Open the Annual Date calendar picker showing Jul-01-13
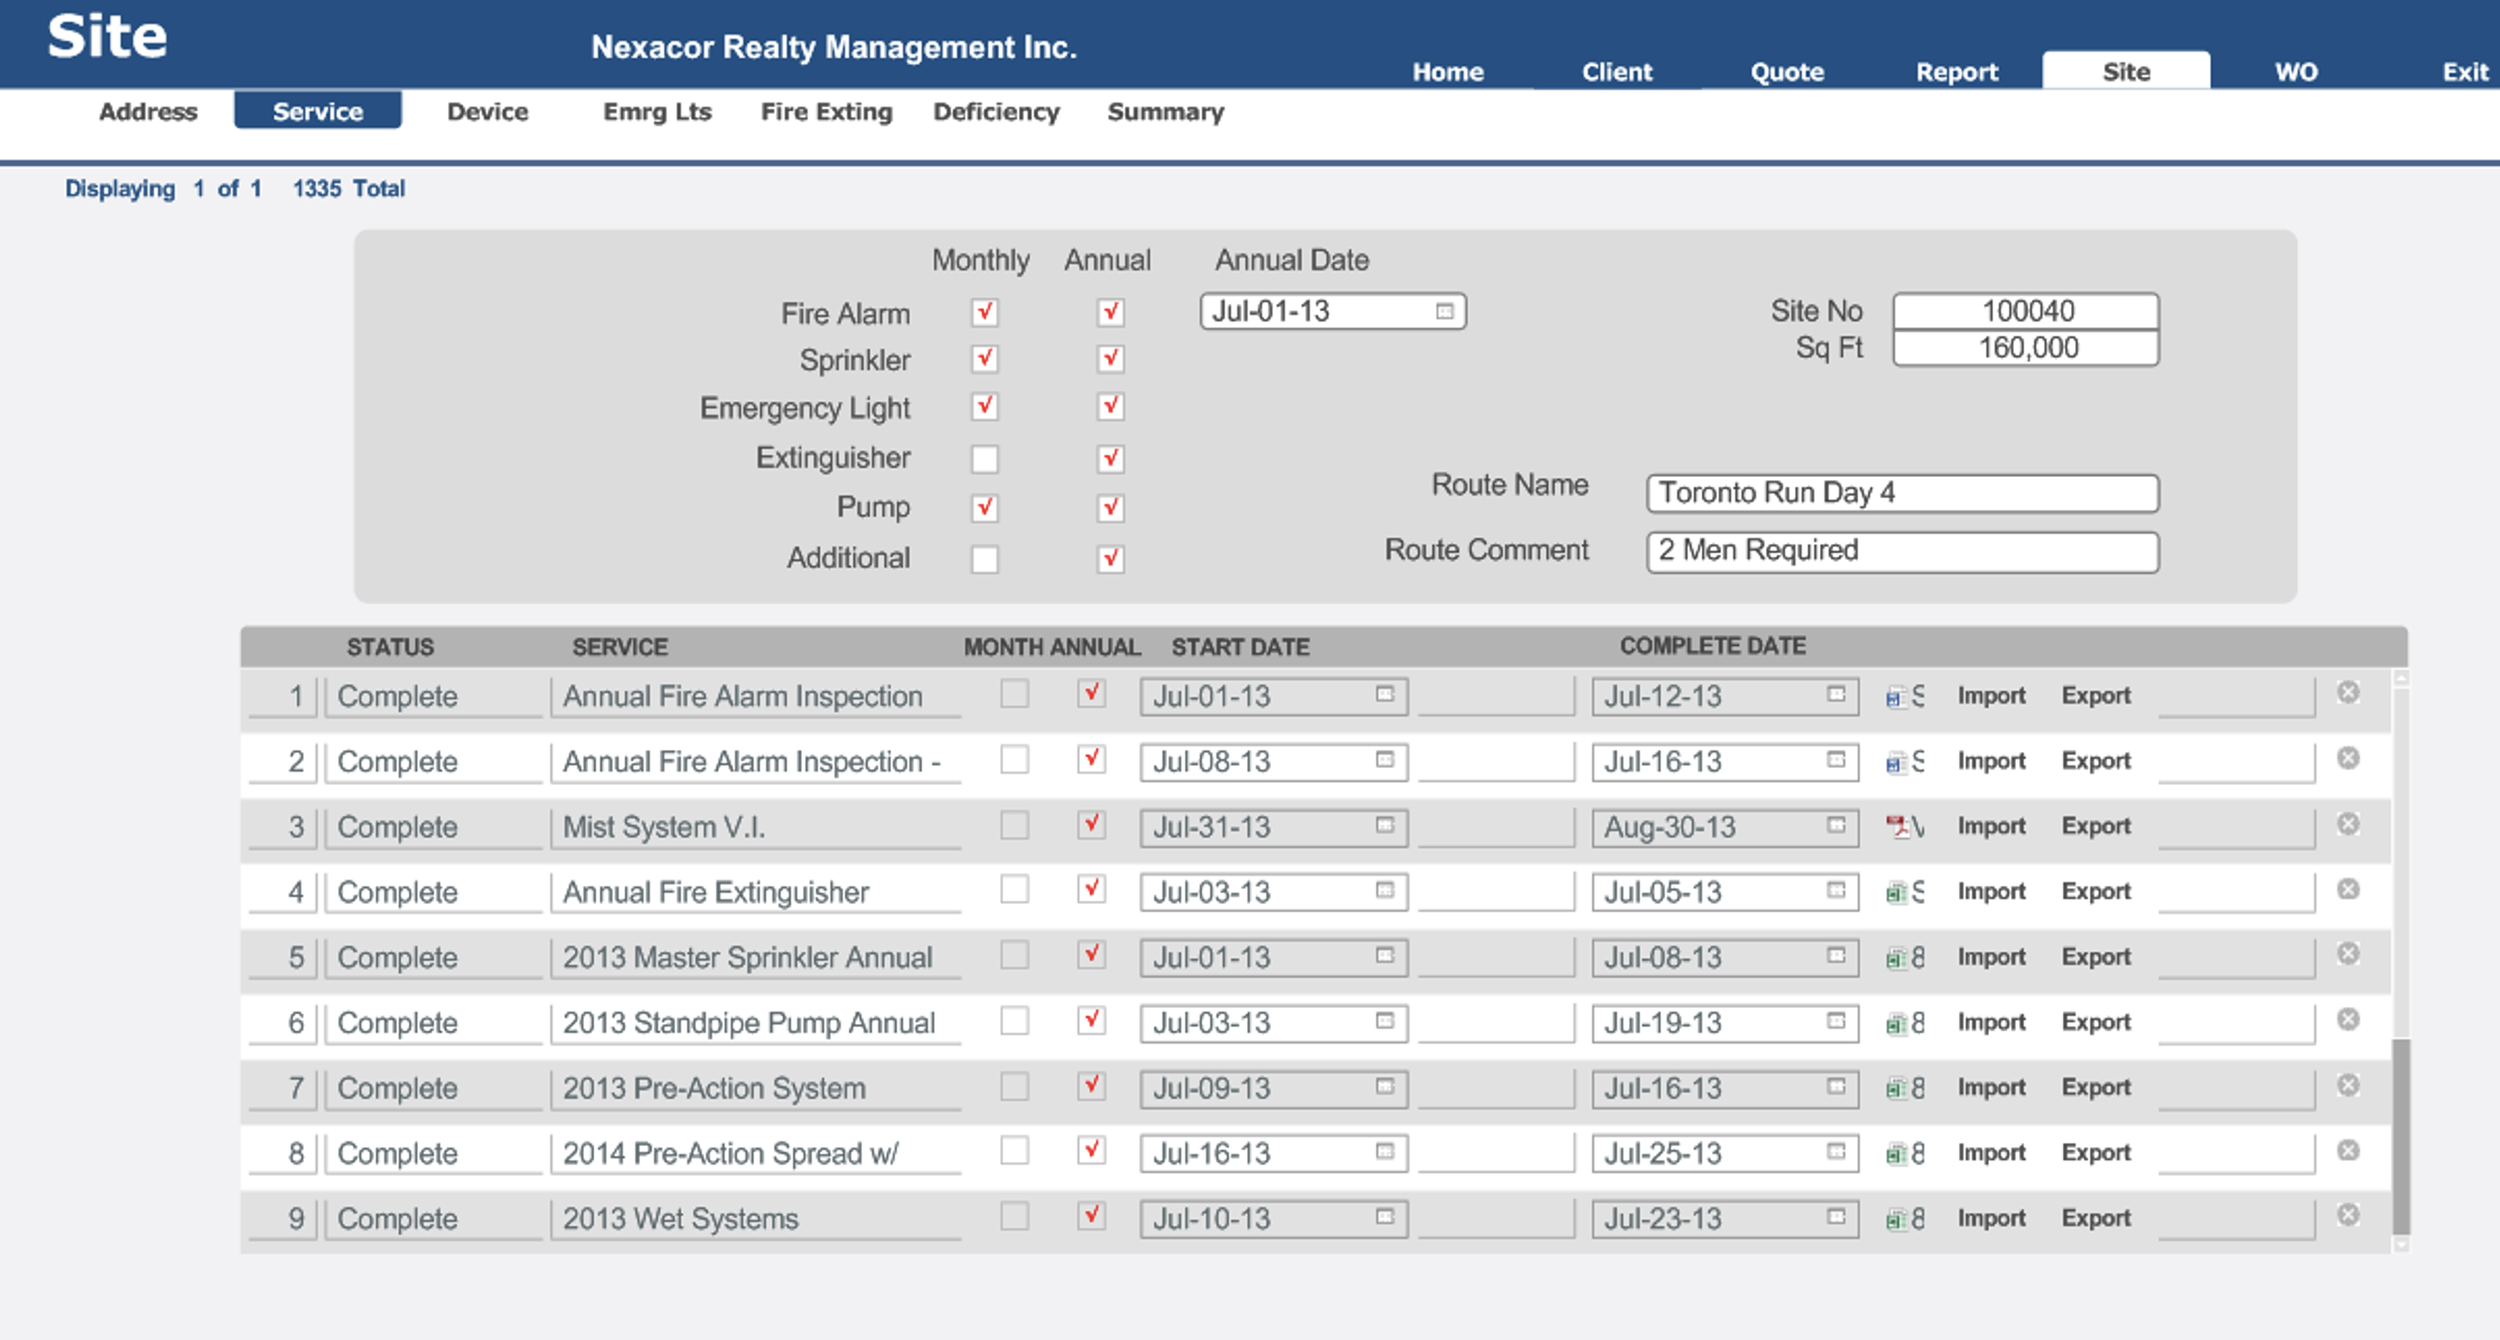The width and height of the screenshot is (2500, 1340). (1444, 312)
